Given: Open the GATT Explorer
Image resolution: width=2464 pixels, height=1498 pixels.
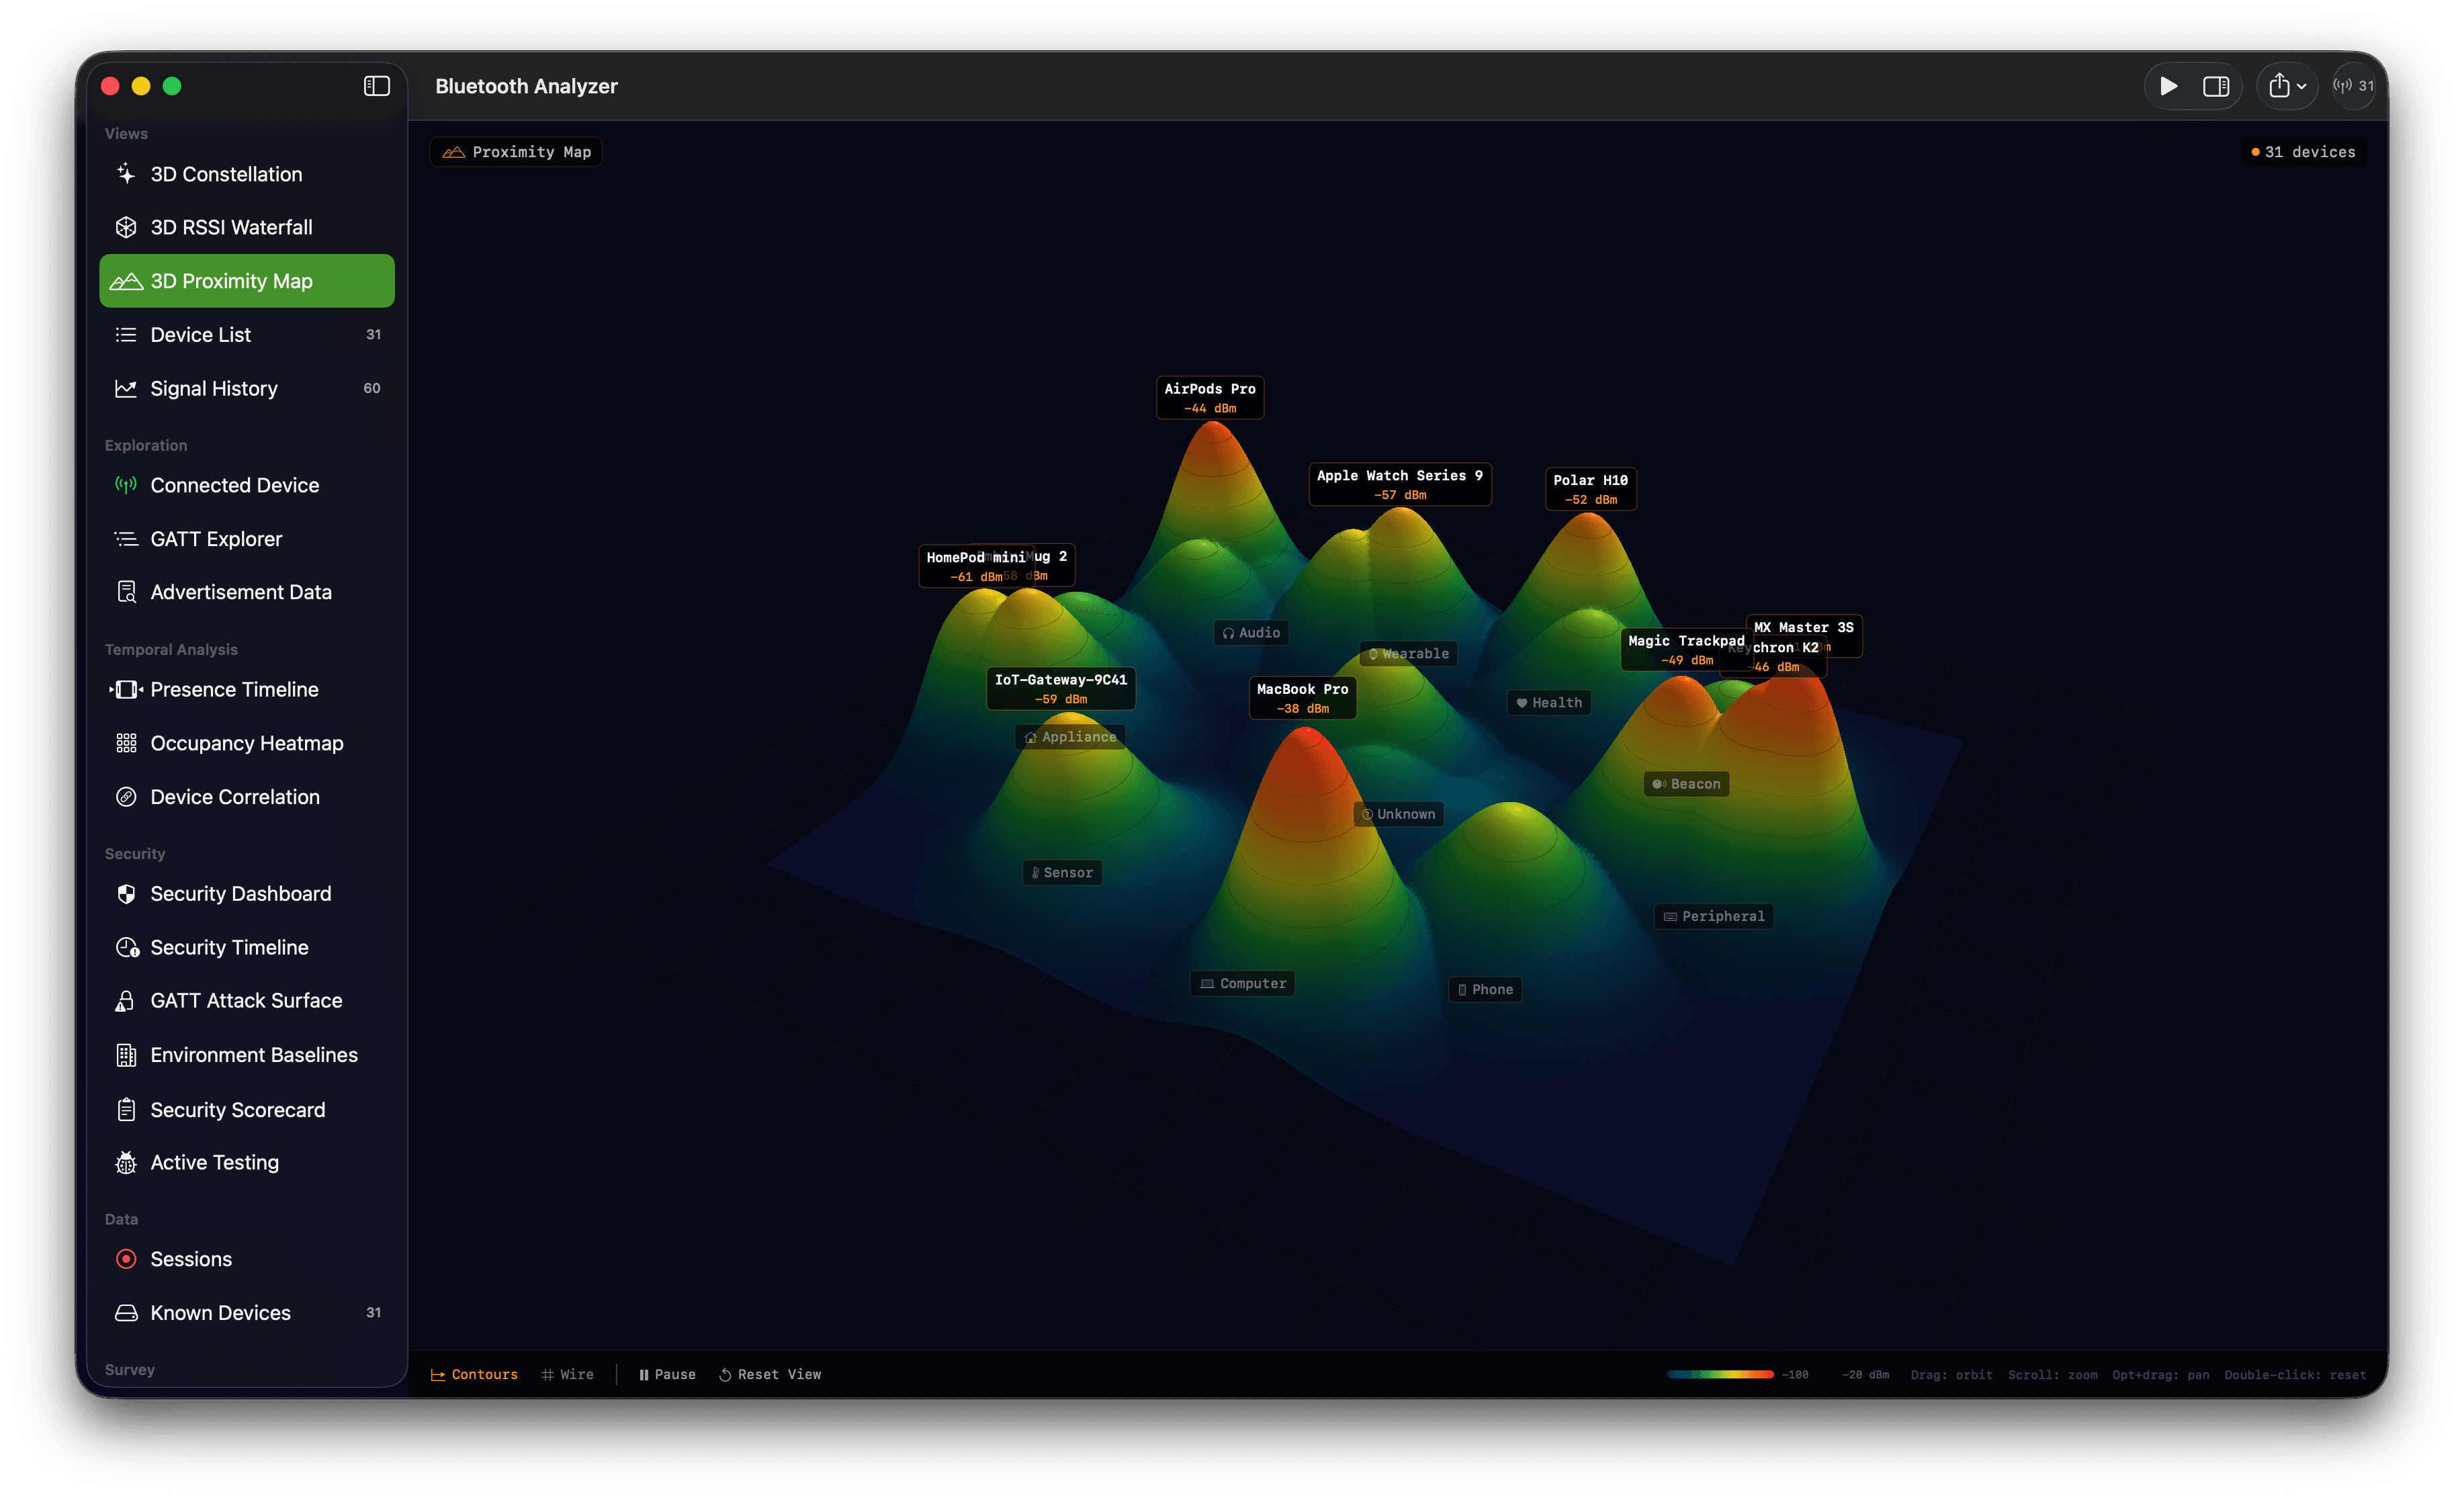Looking at the screenshot, I should click(x=246, y=539).
